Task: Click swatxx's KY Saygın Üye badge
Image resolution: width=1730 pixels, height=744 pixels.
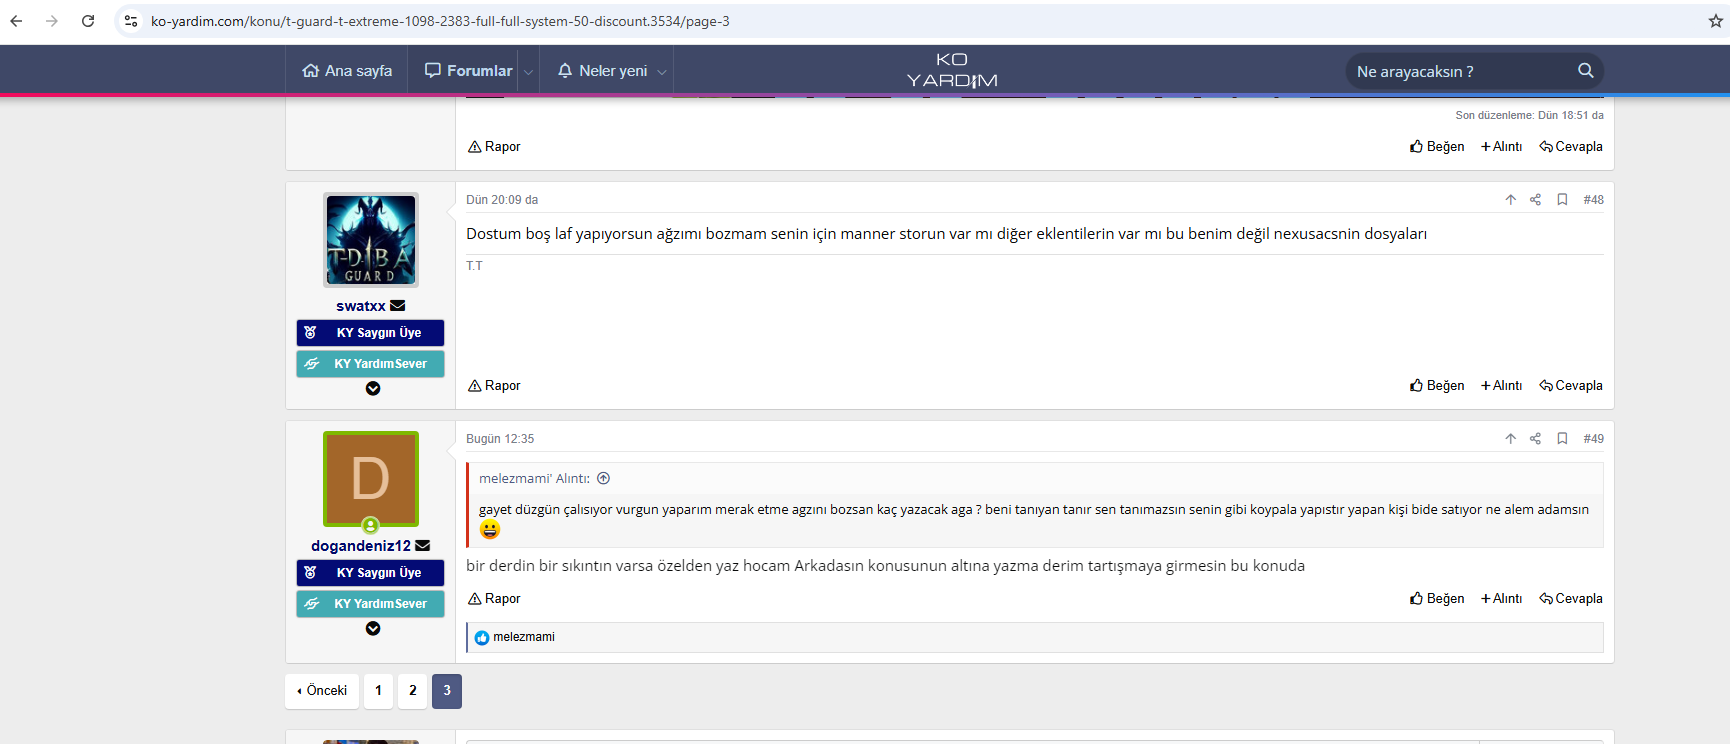Action: pos(370,333)
